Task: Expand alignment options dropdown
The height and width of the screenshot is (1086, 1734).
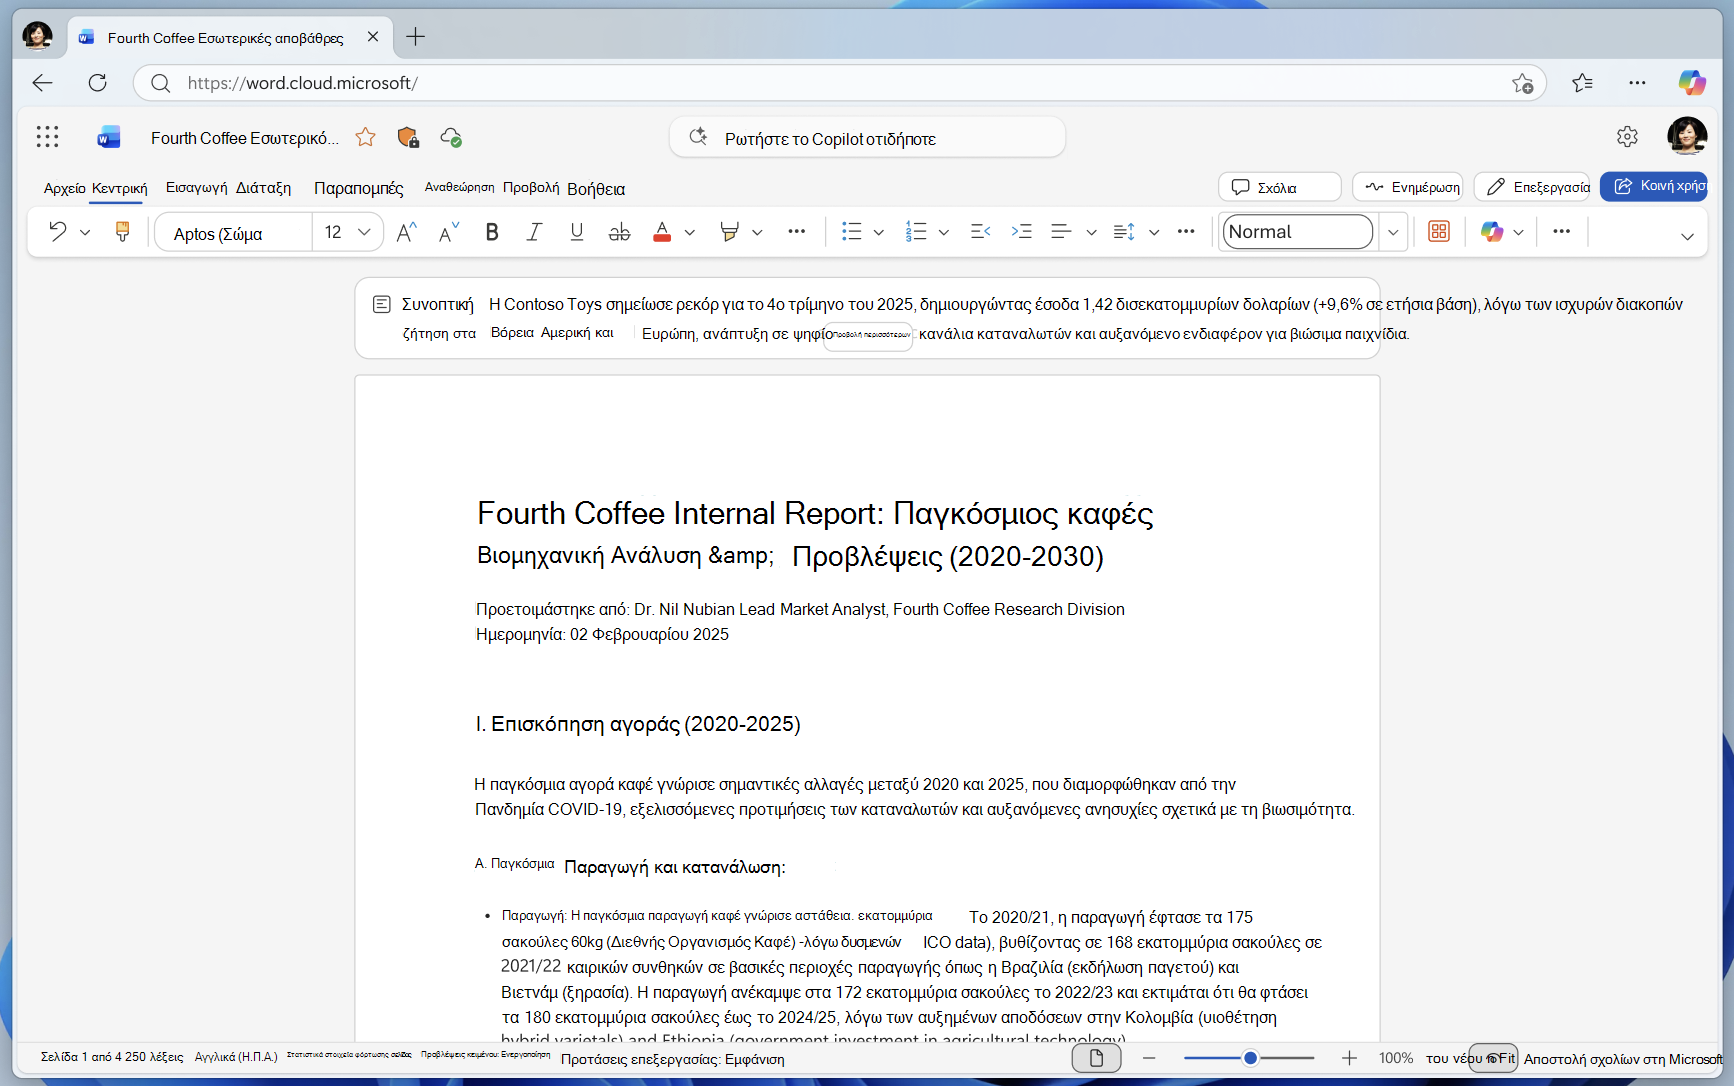Action: point(1092,232)
